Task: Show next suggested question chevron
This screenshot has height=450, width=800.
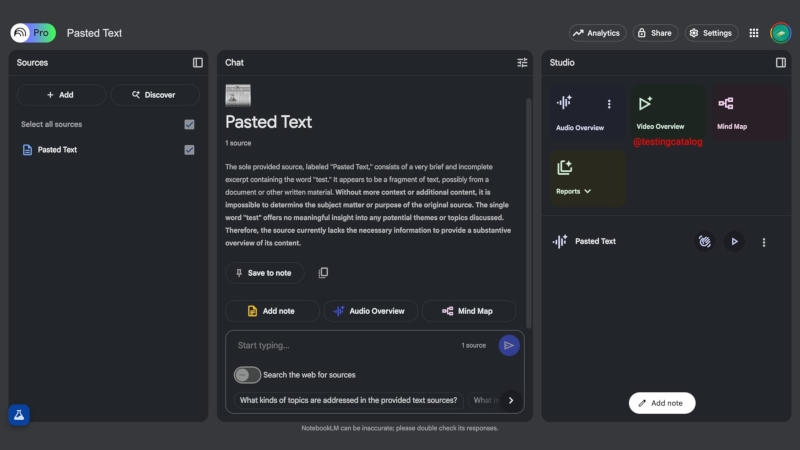Action: pyautogui.click(x=511, y=400)
